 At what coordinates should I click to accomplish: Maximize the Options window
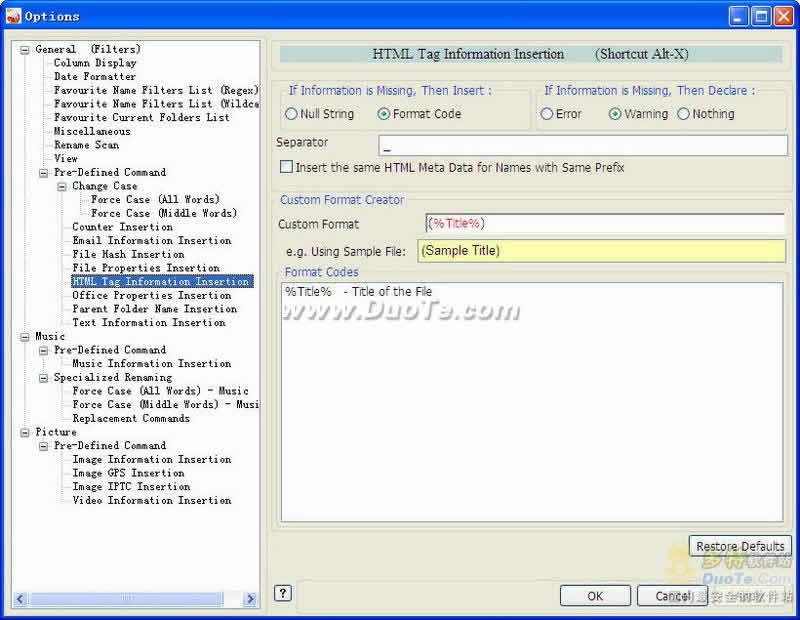coord(761,17)
